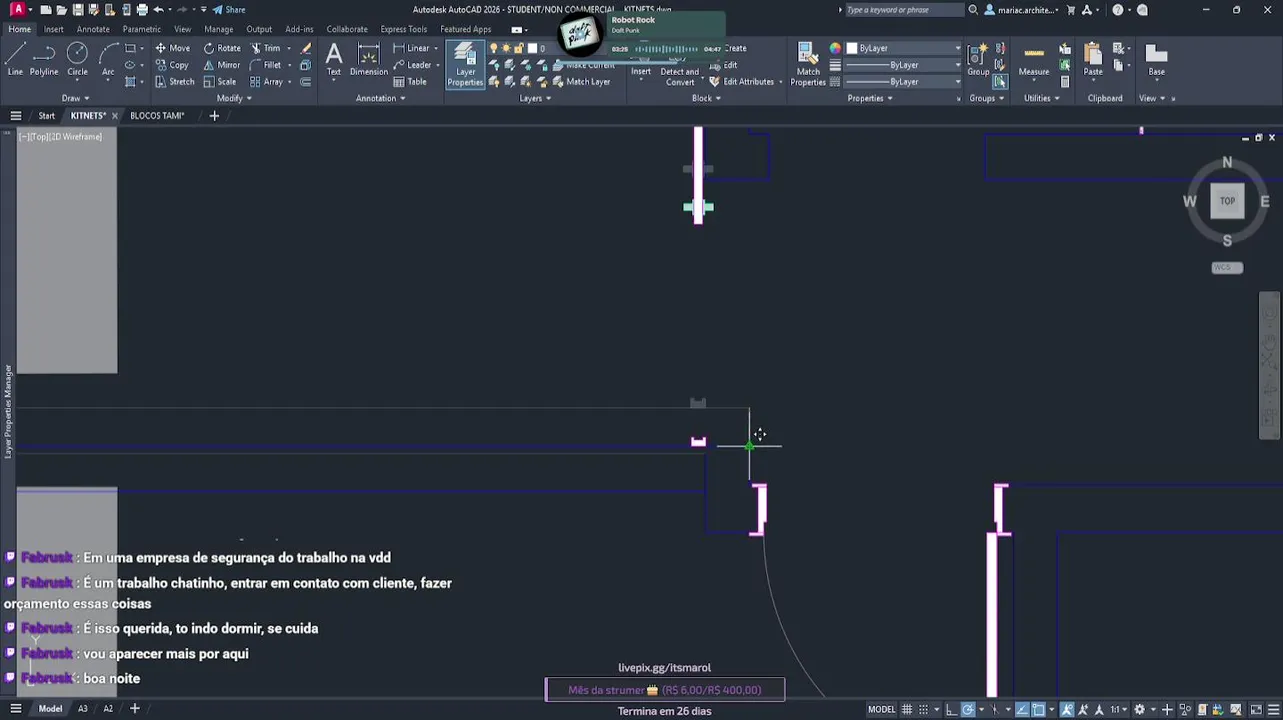
Task: Open the annotation scale 1:1 dropdown
Action: click(1119, 710)
